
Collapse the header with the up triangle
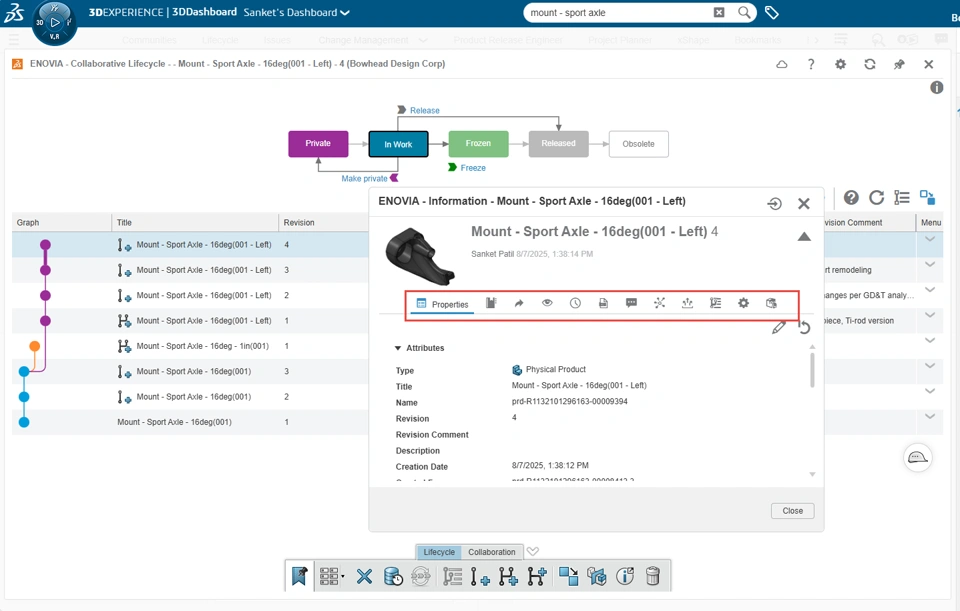pyautogui.click(x=804, y=237)
